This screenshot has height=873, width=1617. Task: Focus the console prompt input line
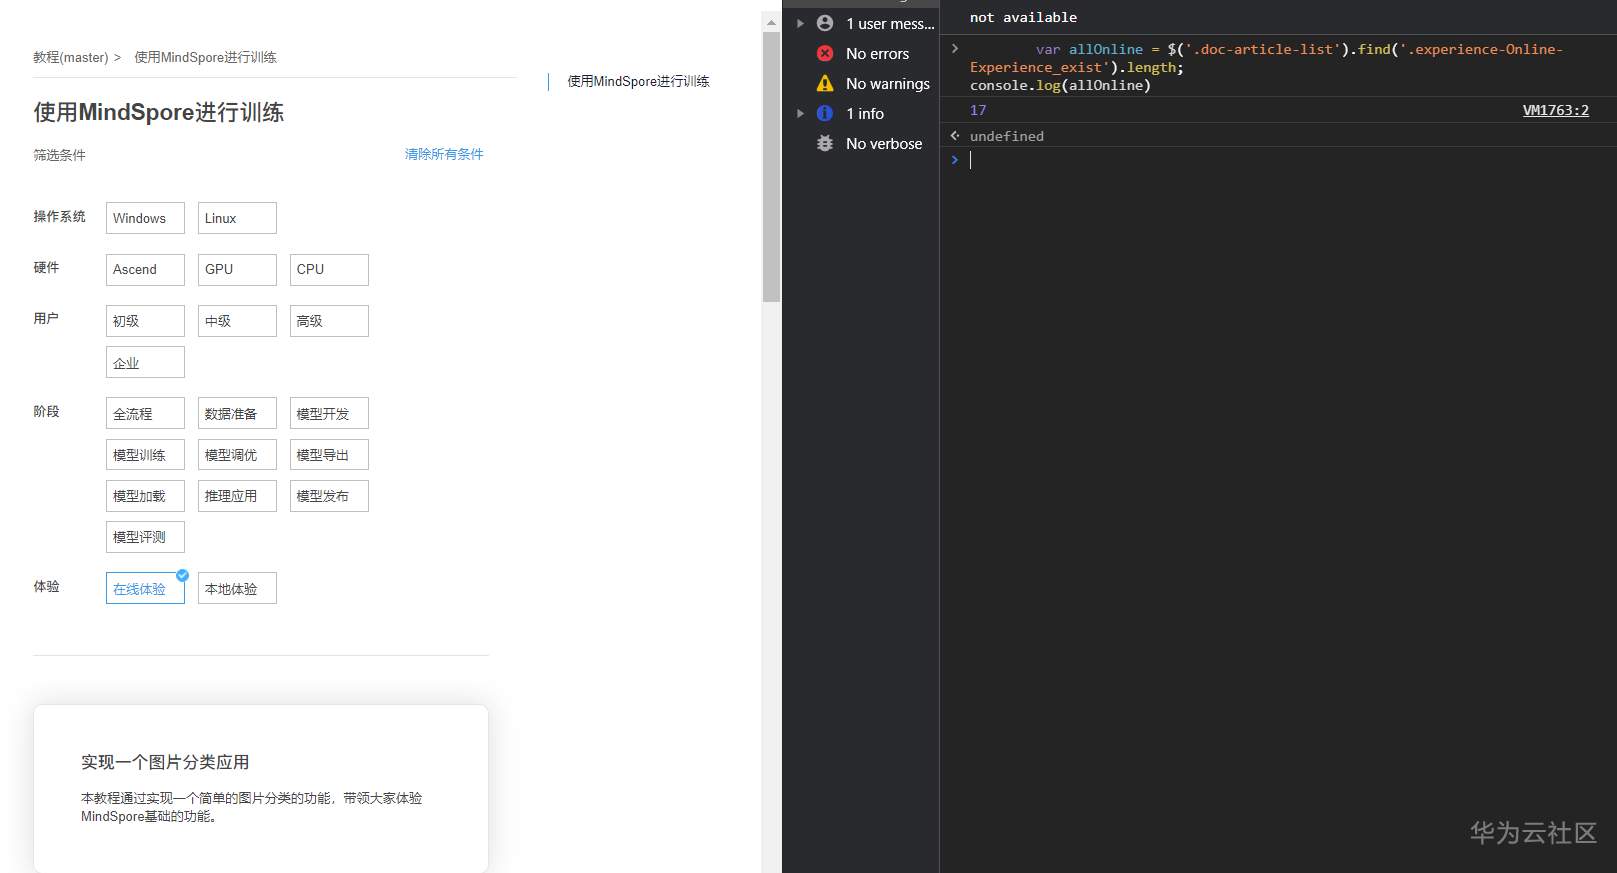[1290, 160]
